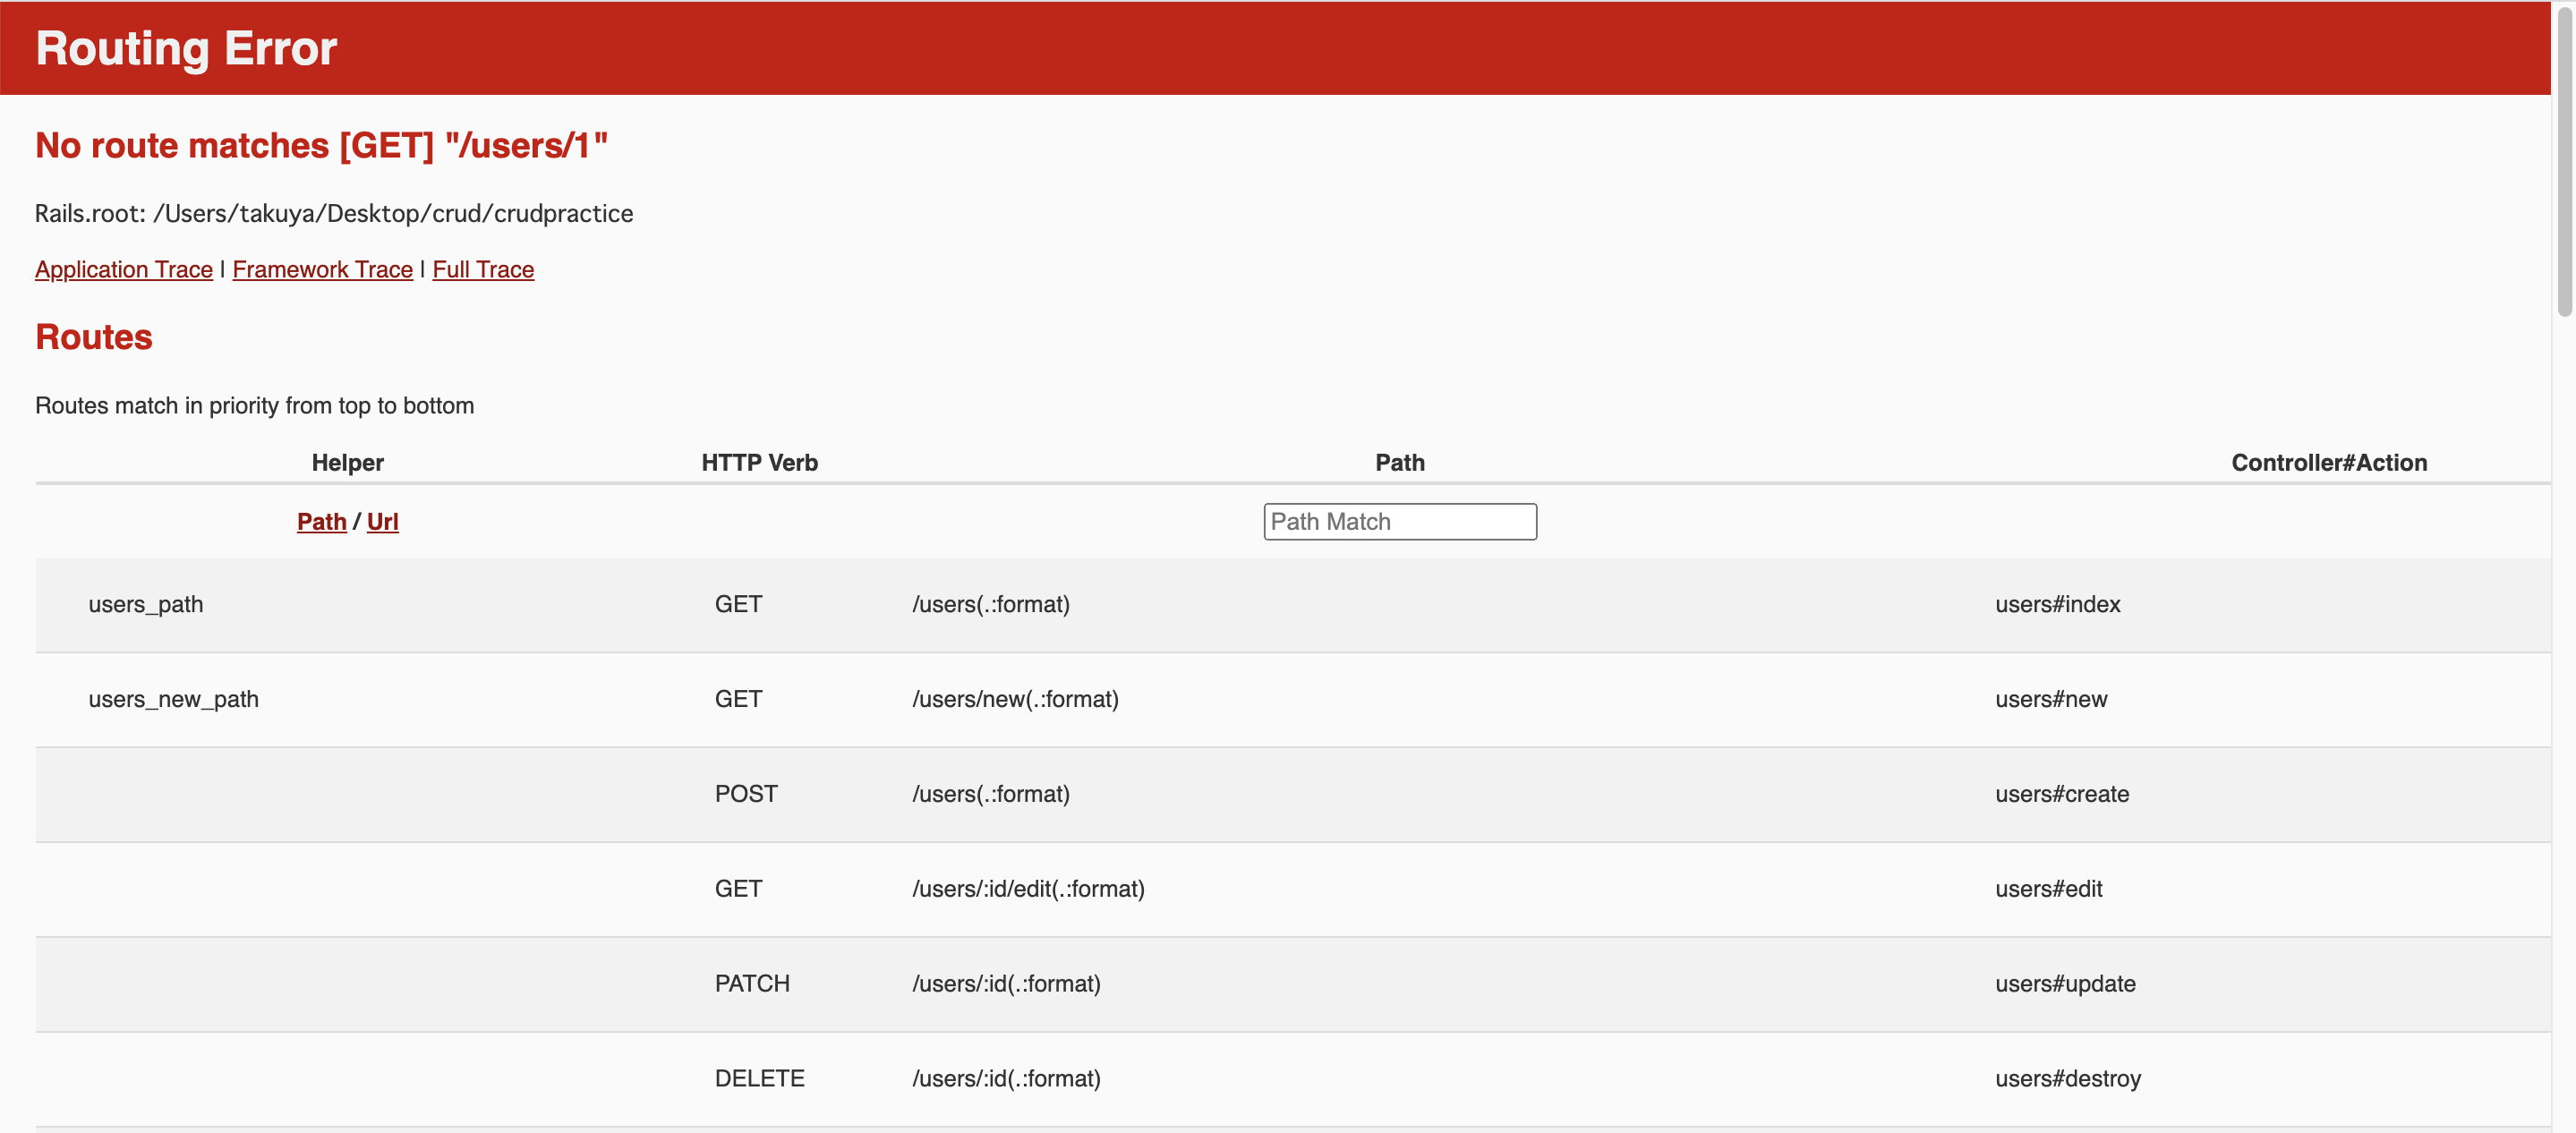Select the users#index action text

pyautogui.click(x=2057, y=604)
